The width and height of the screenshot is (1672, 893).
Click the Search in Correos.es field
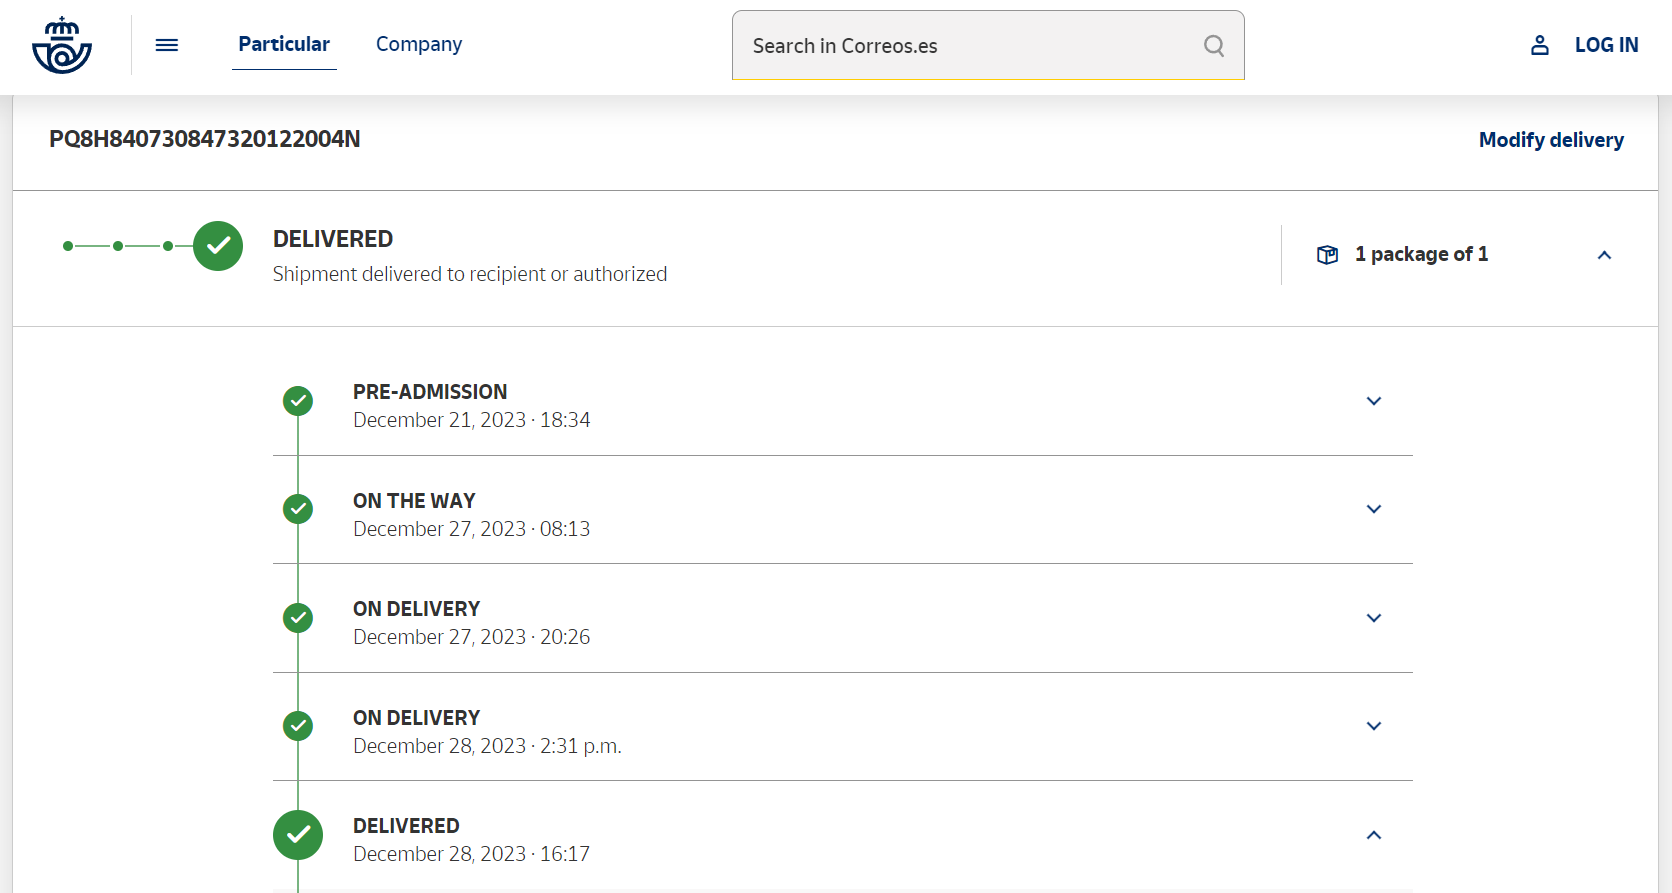click(x=965, y=46)
